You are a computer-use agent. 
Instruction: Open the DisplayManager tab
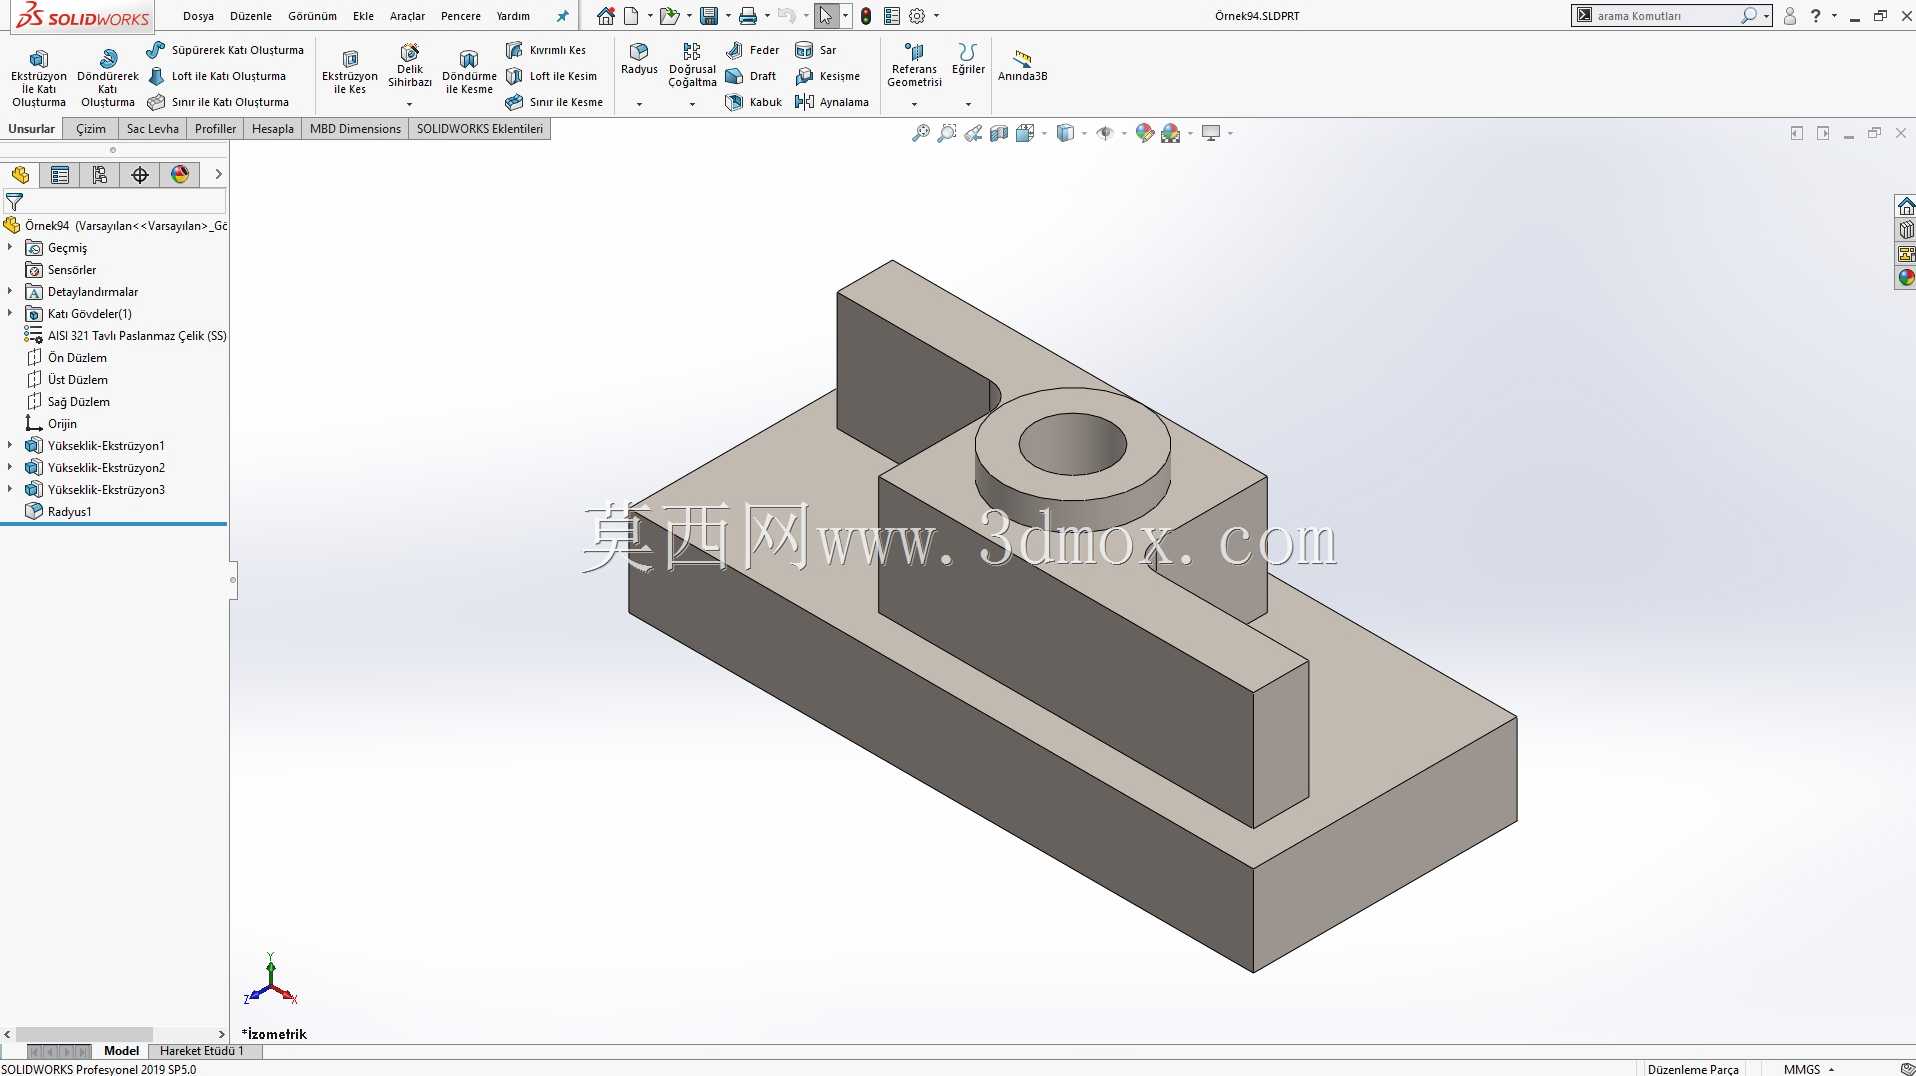[x=180, y=175]
